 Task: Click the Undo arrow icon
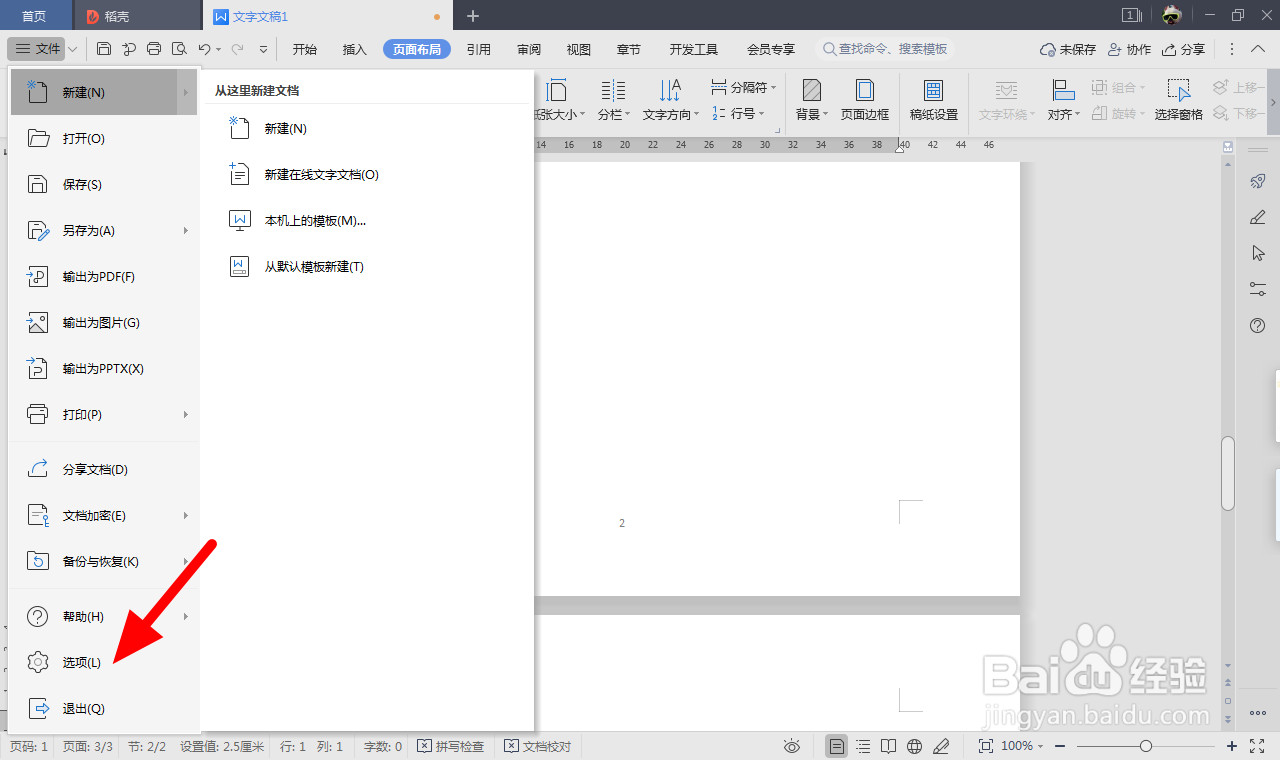(x=204, y=49)
